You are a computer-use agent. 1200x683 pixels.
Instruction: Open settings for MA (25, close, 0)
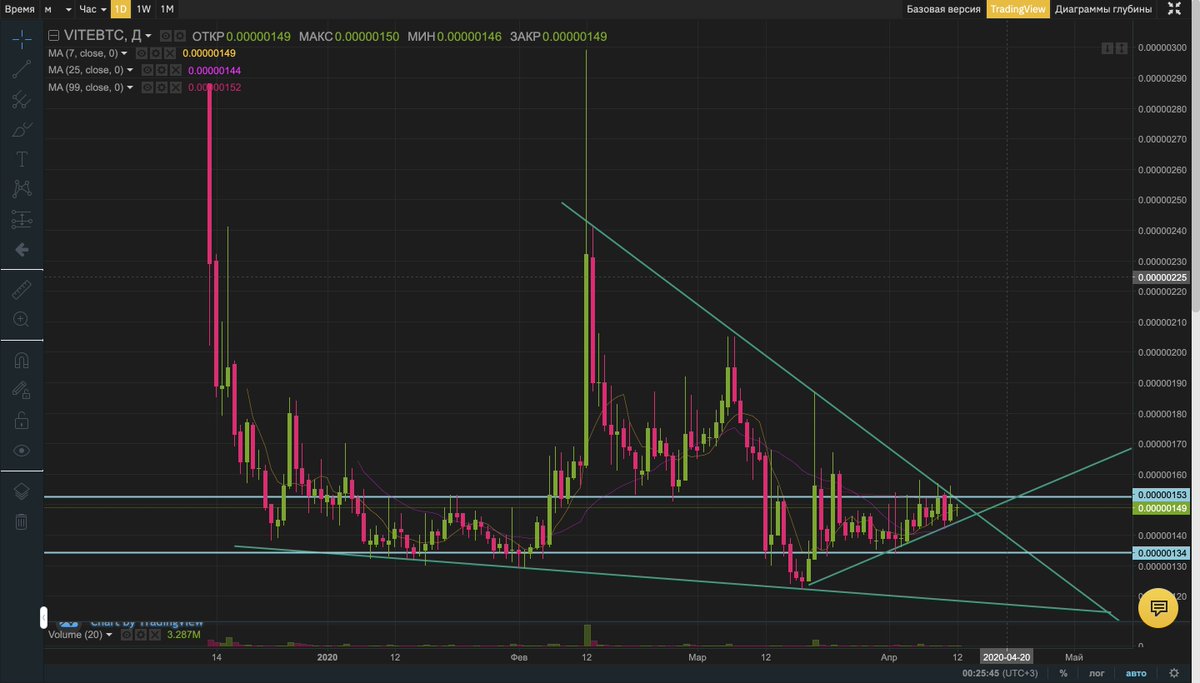(161, 70)
